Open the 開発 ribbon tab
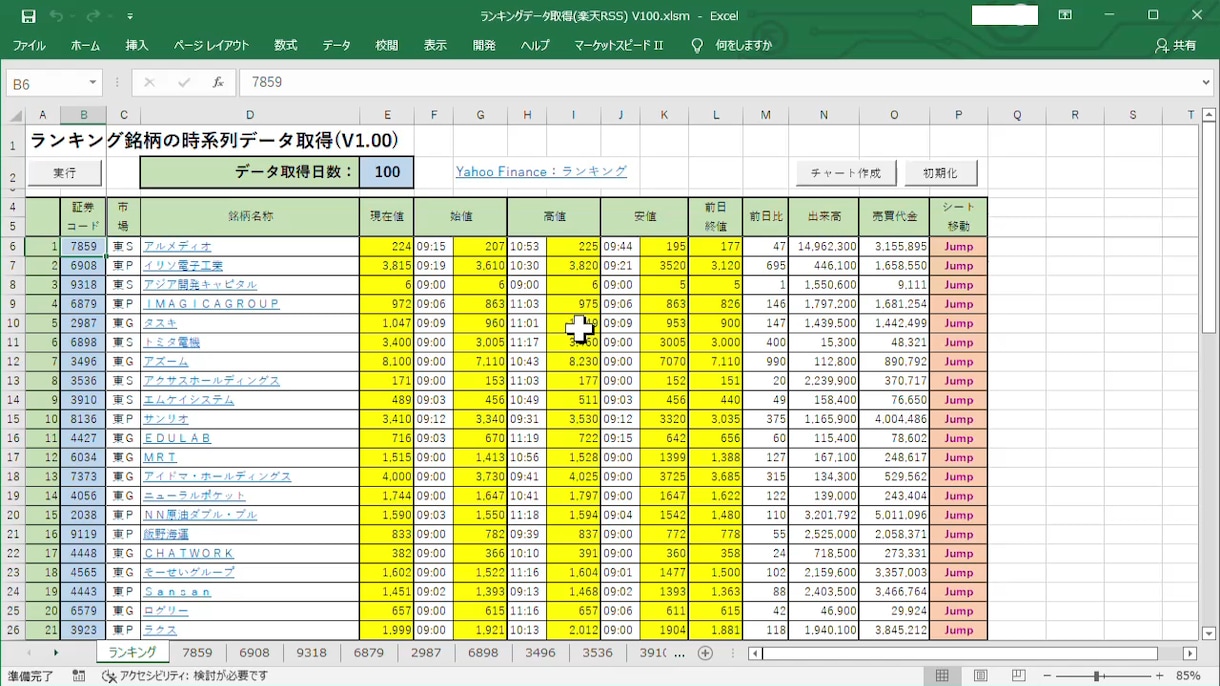Screen dimensions: 1220x686 (x=484, y=46)
